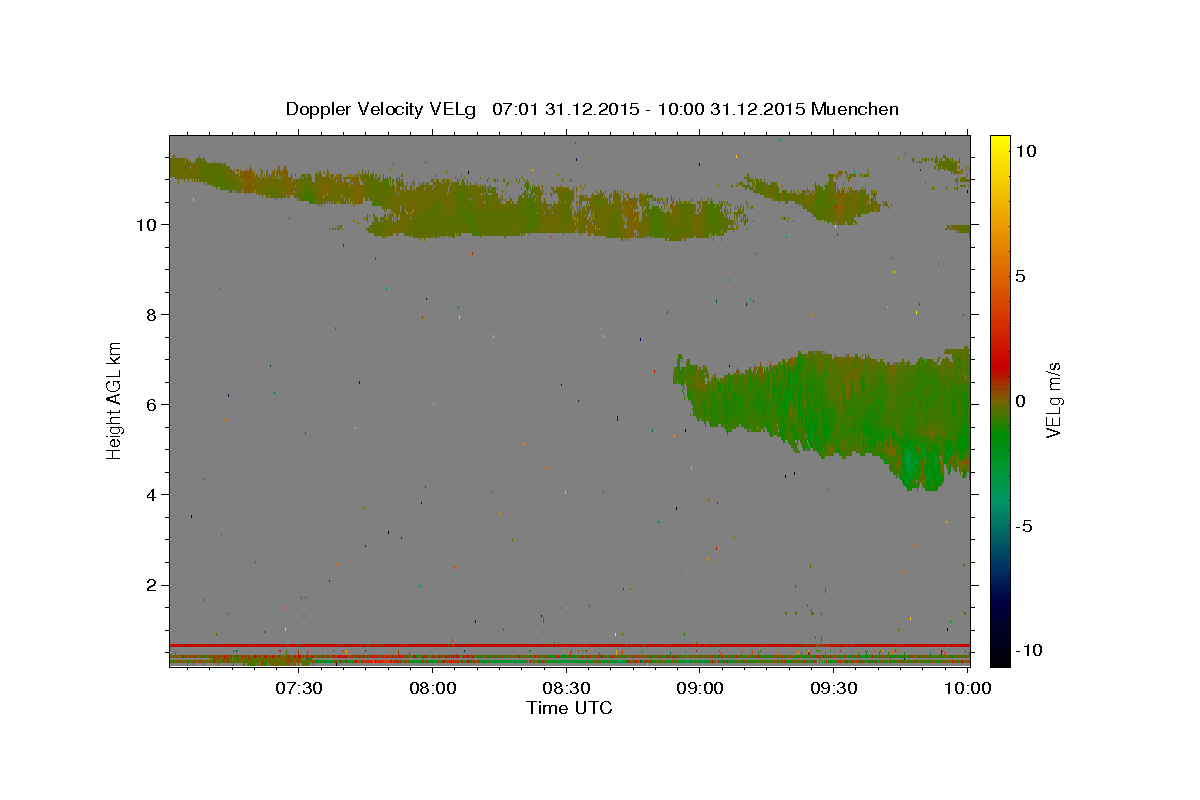Click the red horizontal line near the surface

pos(570,645)
